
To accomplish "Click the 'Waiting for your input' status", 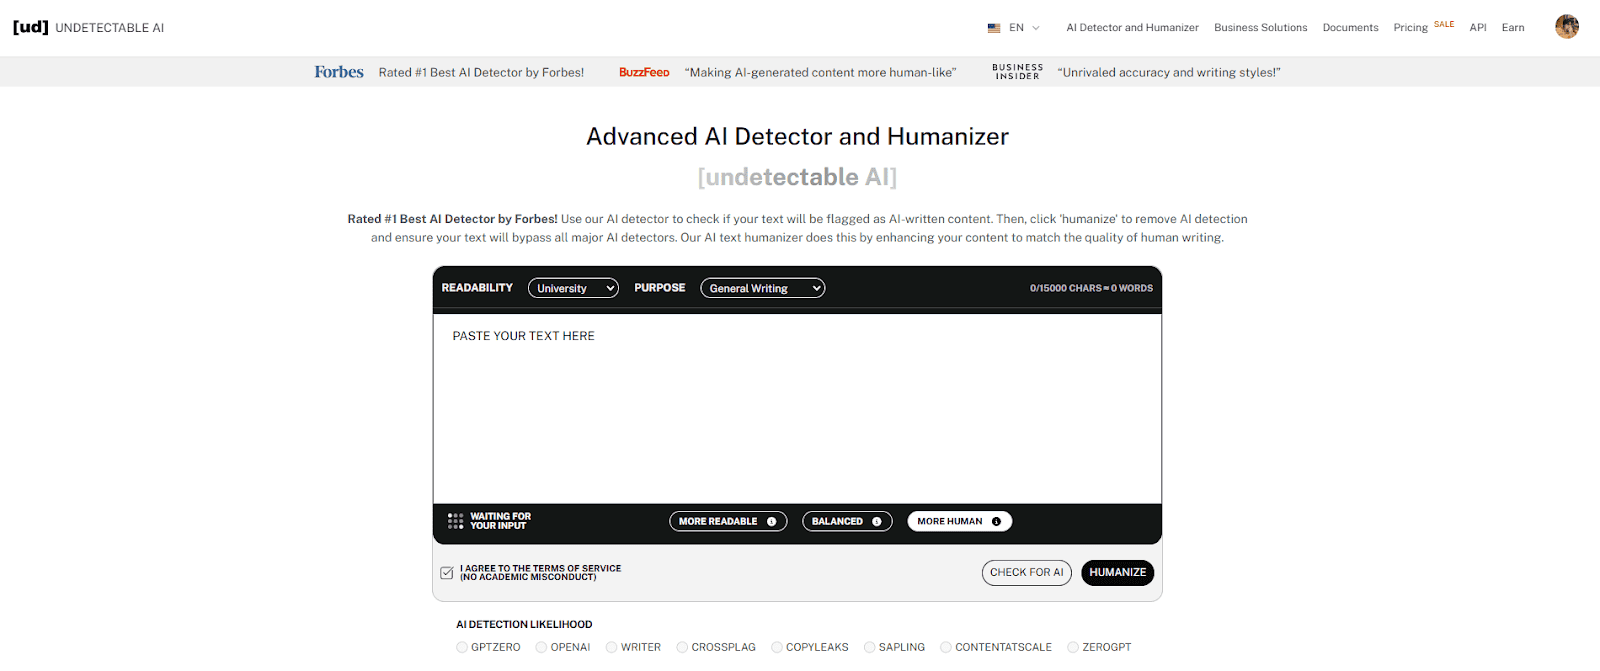I will pyautogui.click(x=500, y=521).
